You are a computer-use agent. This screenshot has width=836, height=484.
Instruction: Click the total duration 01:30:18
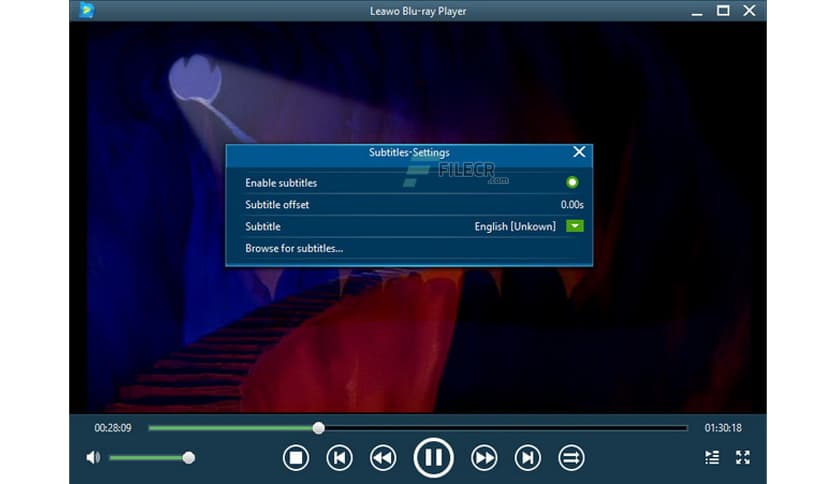point(723,427)
